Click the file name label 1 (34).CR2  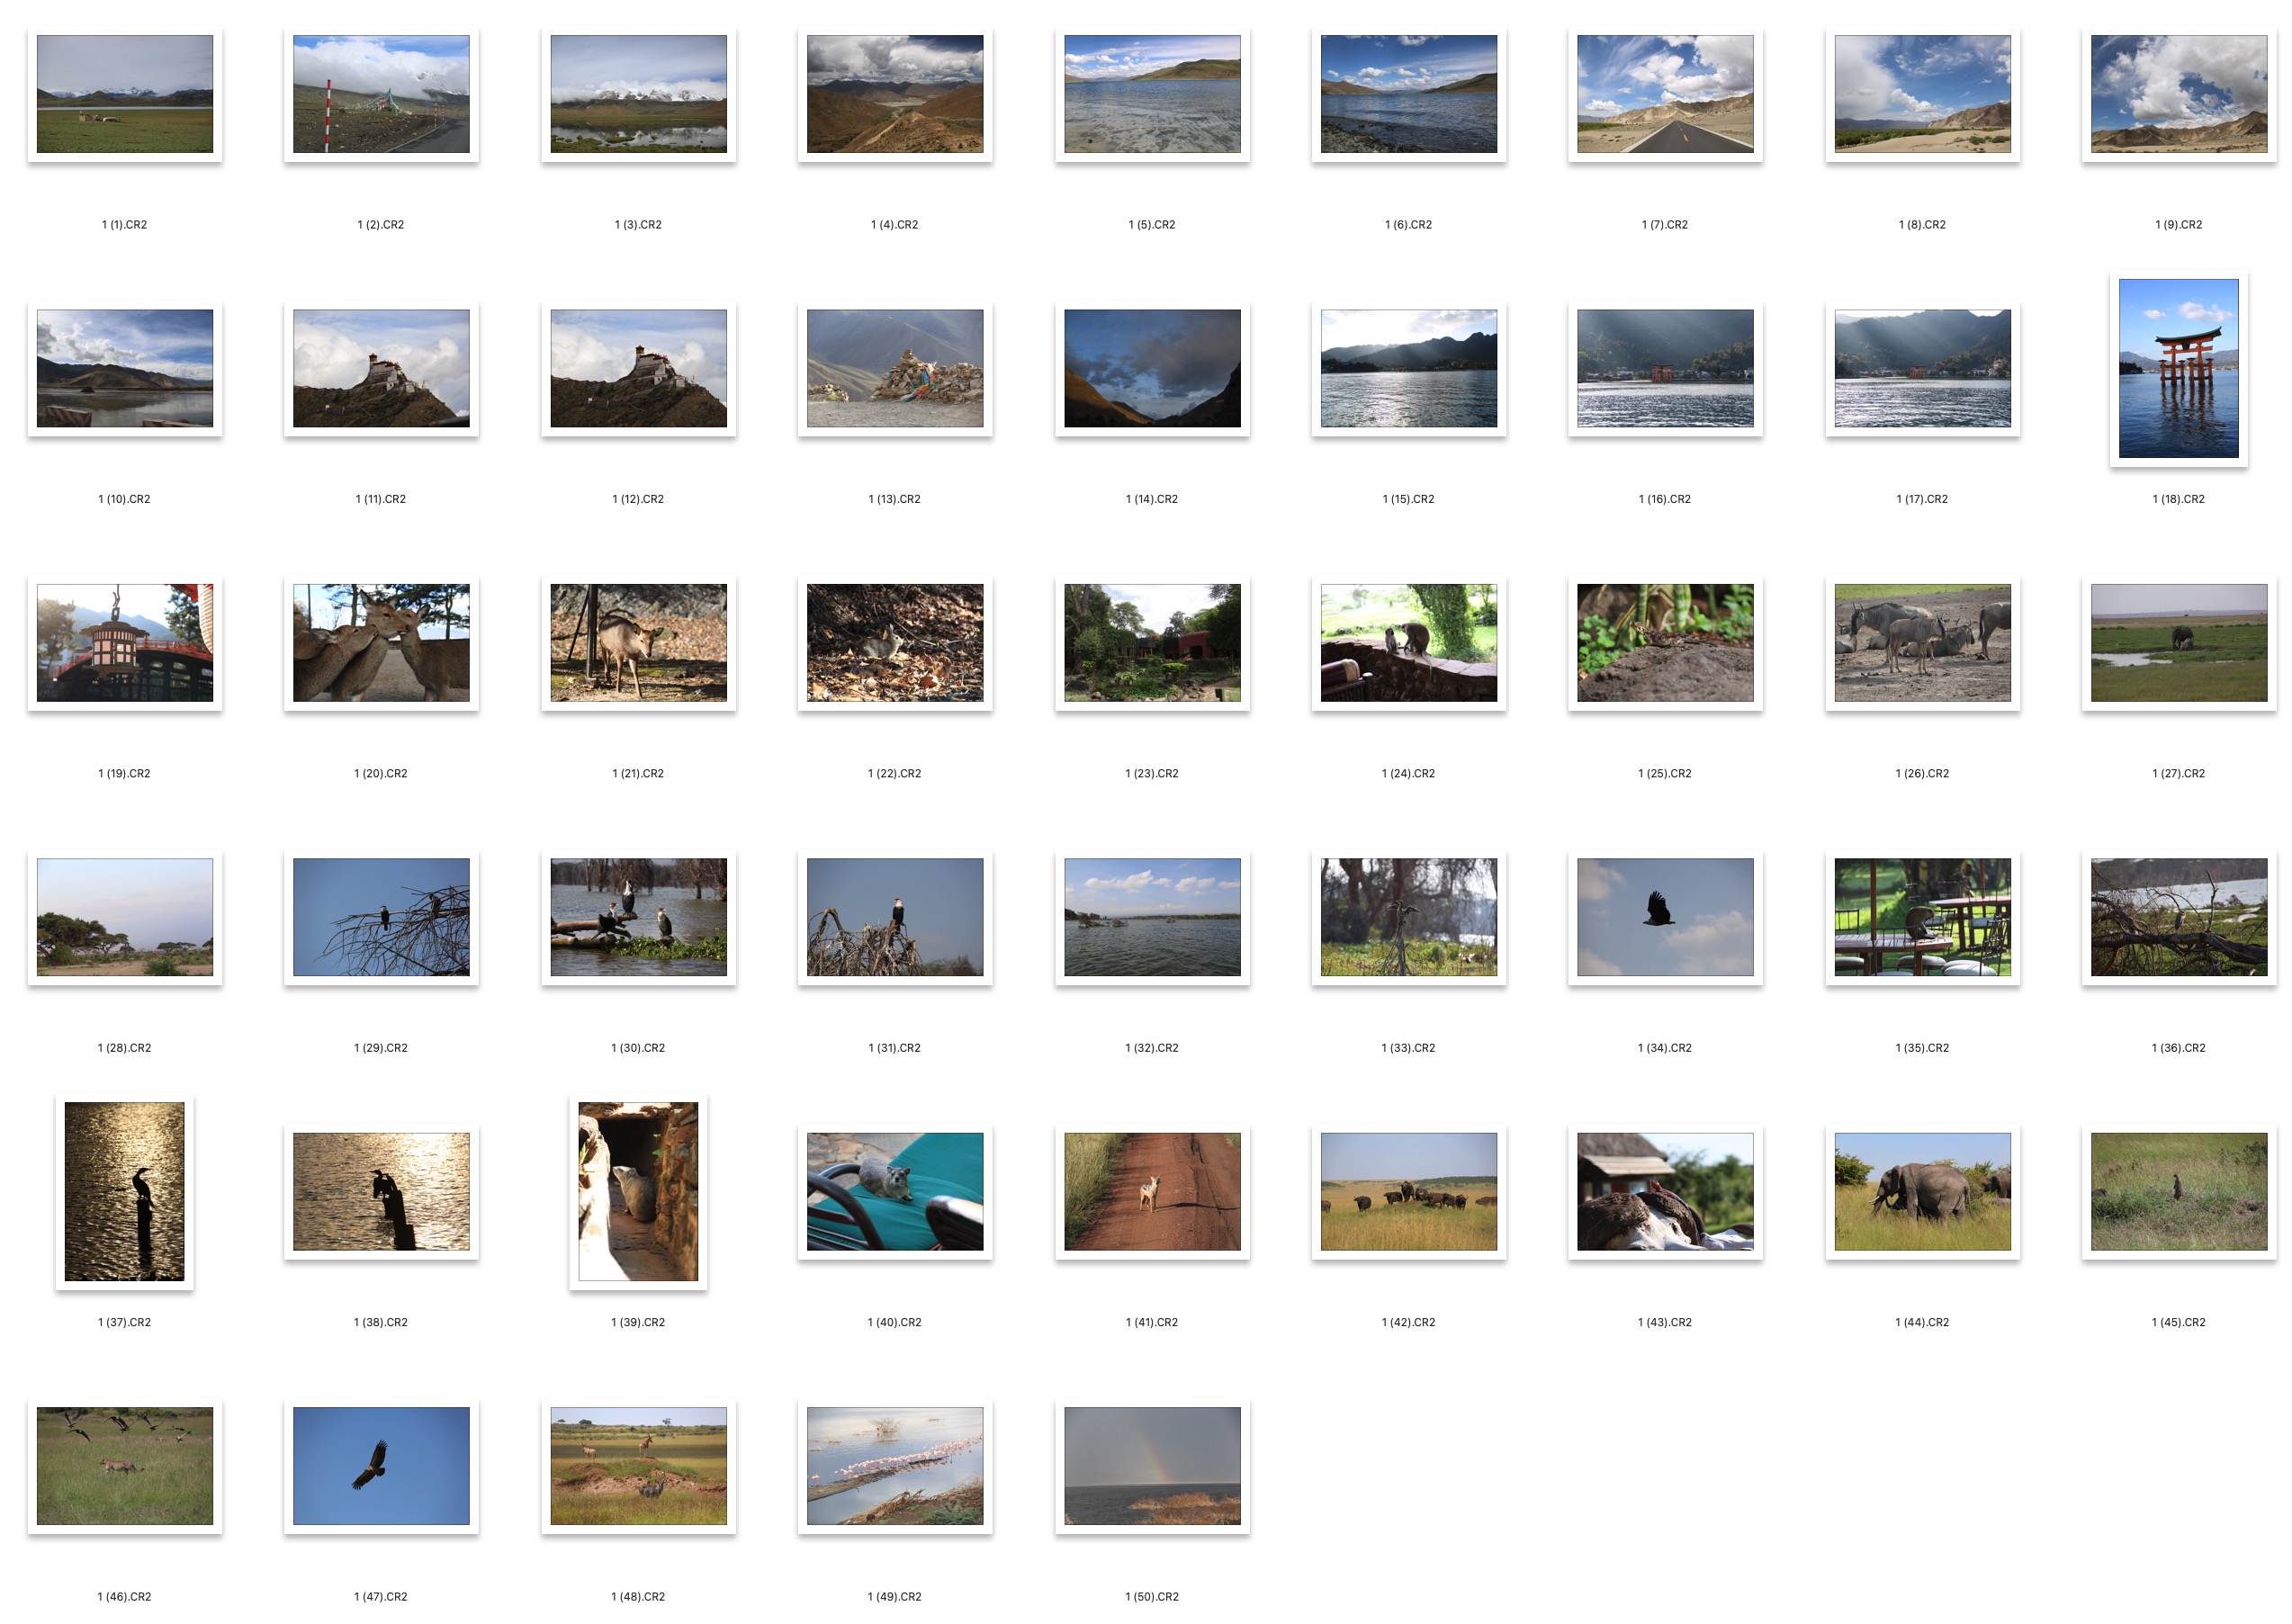click(1664, 1047)
